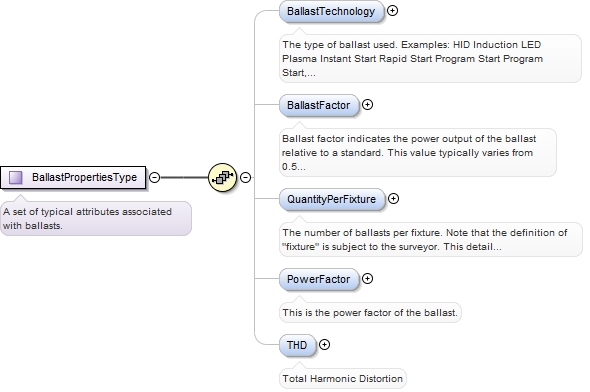Click the purple square type icon
590x392 pixels.
pos(15,177)
